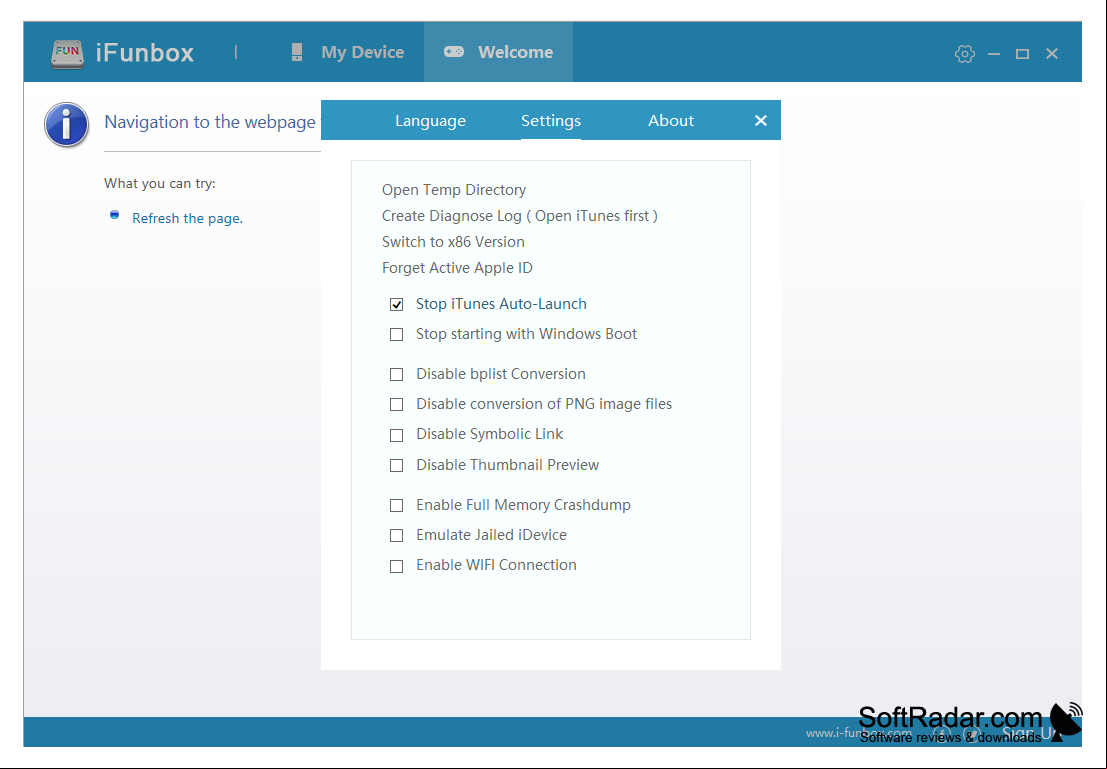Screen dimensions: 1107x769
Task: Click the iFunbox logo icon
Action: [67, 54]
